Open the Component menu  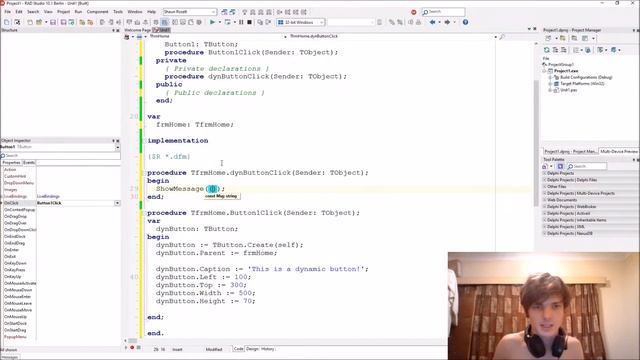[98, 12]
